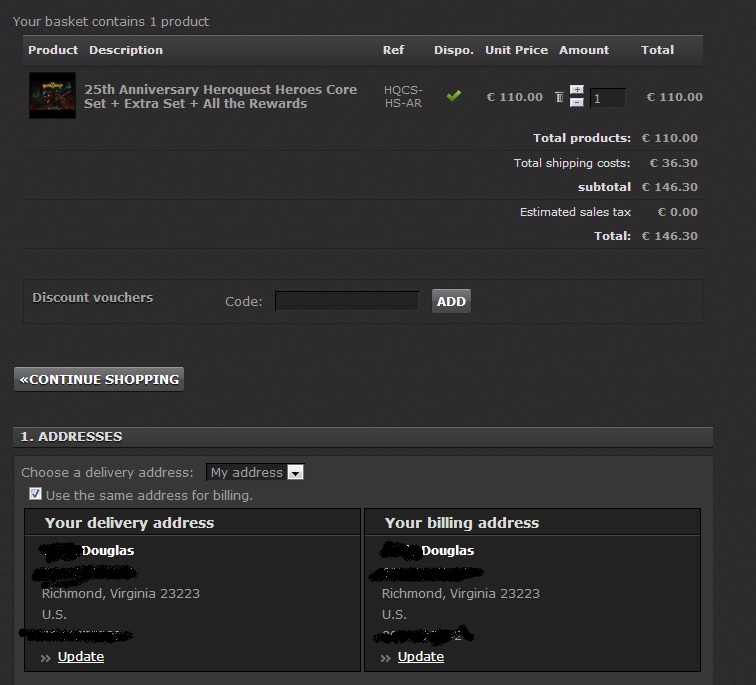Open the 'My address' delivery dropdown
The image size is (756, 685).
click(254, 472)
